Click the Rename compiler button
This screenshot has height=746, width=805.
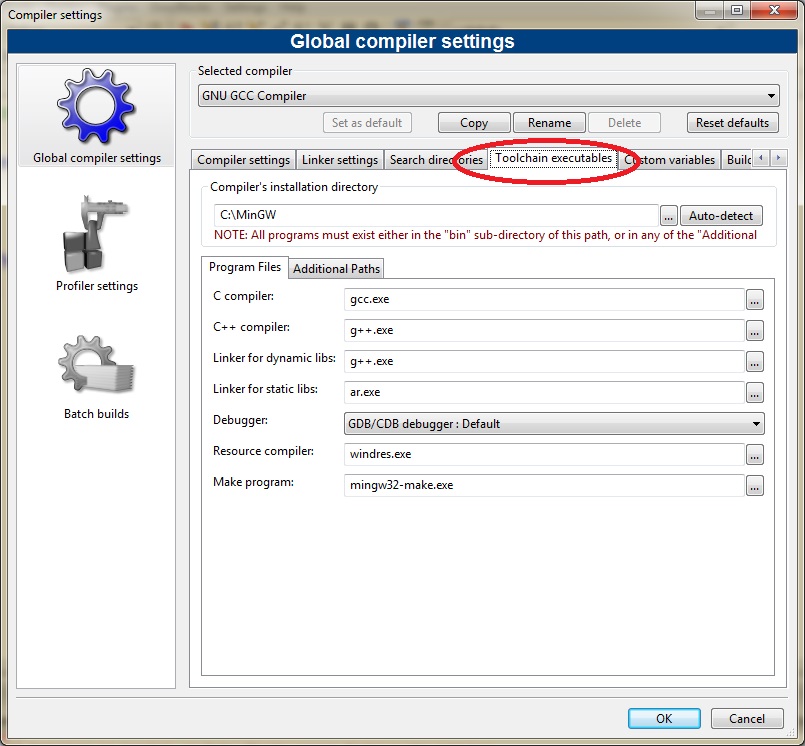coord(549,123)
